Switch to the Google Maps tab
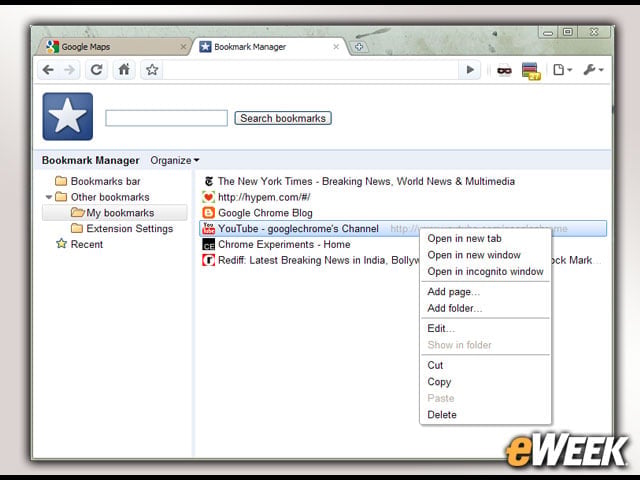This screenshot has width=640, height=480. [x=112, y=47]
